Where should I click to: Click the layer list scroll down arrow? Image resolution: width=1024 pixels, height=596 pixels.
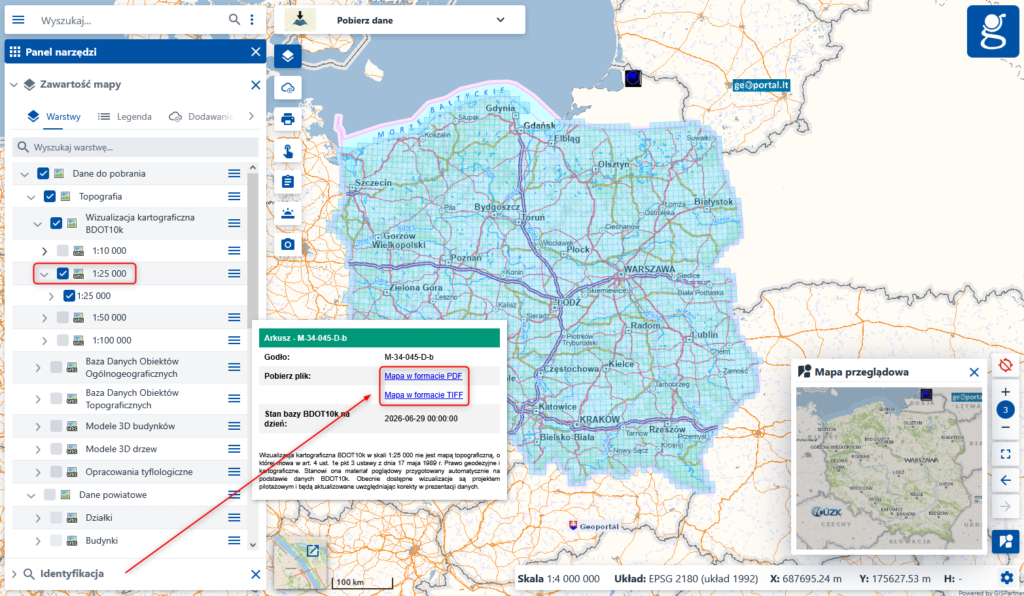[253, 544]
